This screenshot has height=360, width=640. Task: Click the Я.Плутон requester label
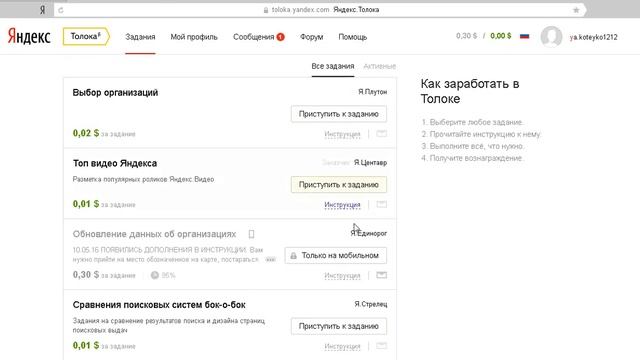372,92
